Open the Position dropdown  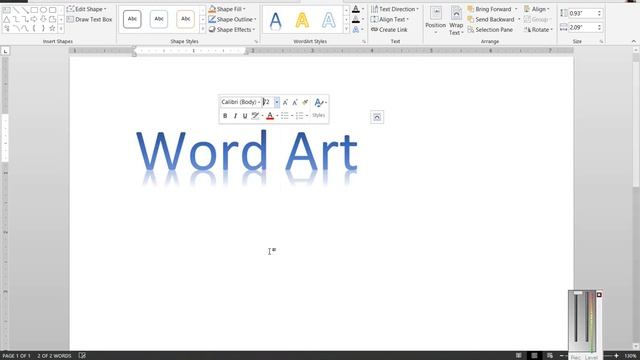pyautogui.click(x=436, y=20)
